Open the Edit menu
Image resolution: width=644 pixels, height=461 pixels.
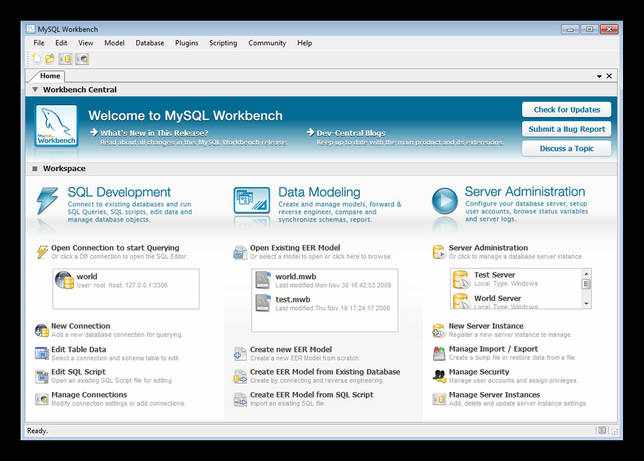coord(61,43)
